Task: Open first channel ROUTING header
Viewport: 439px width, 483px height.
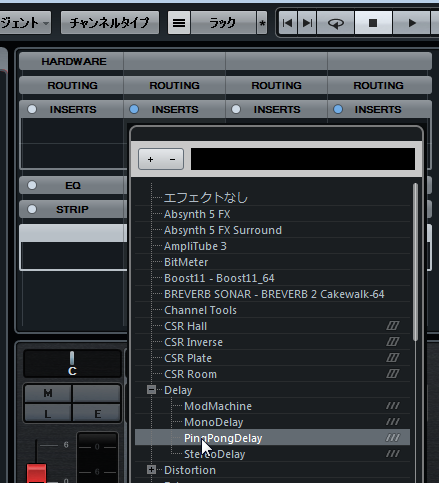Action: (x=71, y=85)
